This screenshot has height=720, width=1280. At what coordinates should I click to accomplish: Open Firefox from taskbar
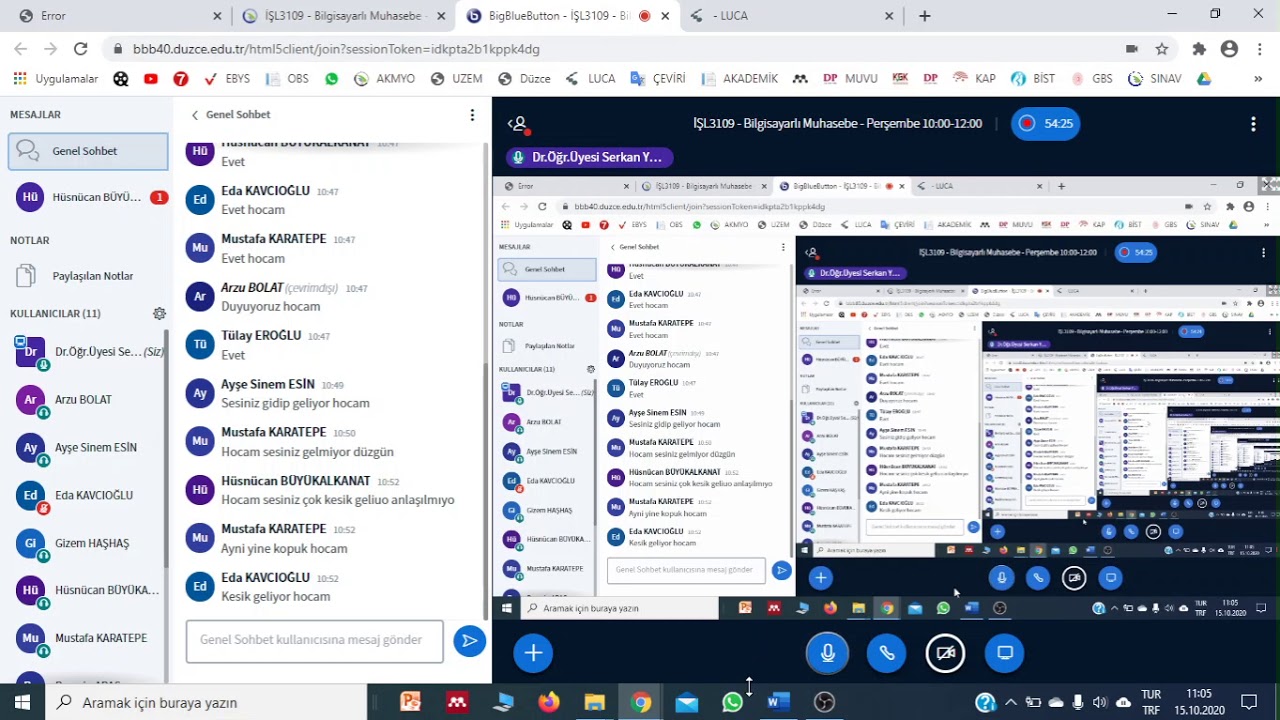pyautogui.click(x=549, y=703)
